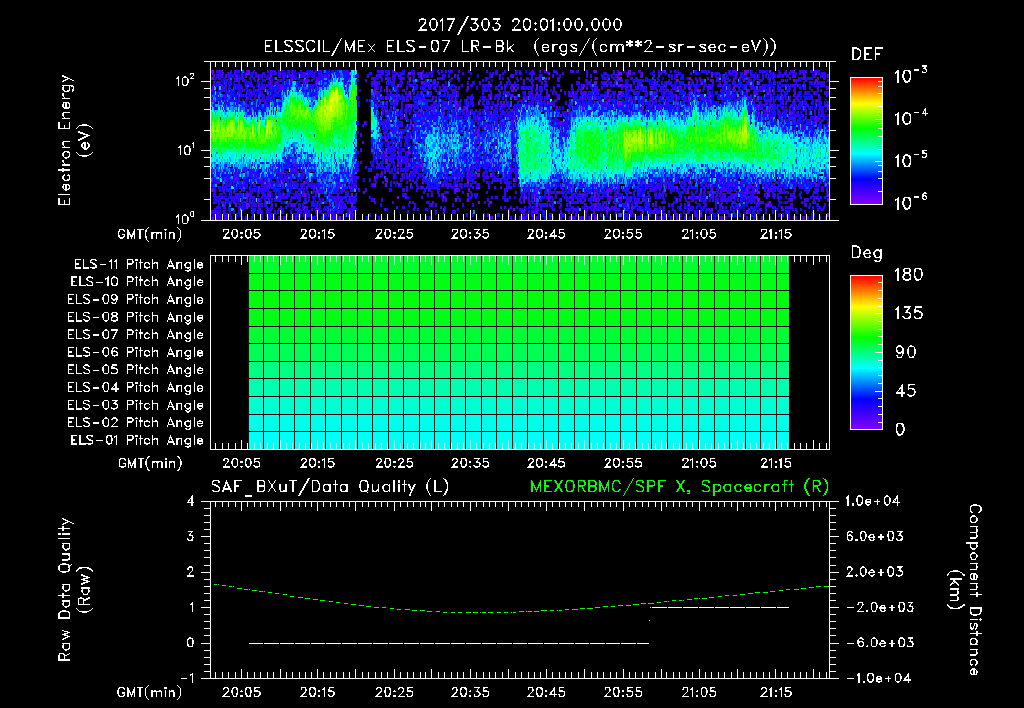Image resolution: width=1024 pixels, height=708 pixels.
Task: Click the 0 tick on Deg color bar
Action: point(900,430)
